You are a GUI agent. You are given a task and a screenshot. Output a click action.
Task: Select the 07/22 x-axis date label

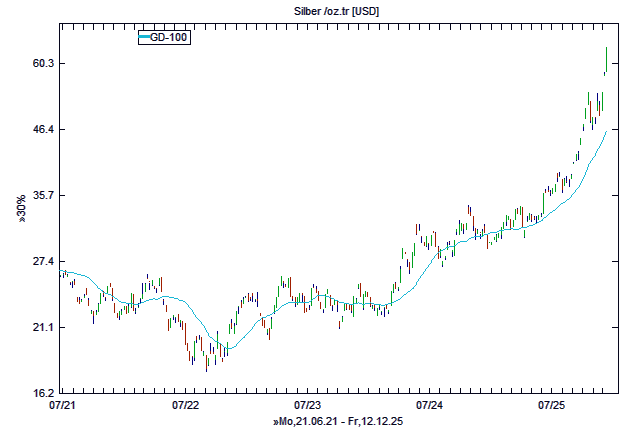[x=186, y=406]
